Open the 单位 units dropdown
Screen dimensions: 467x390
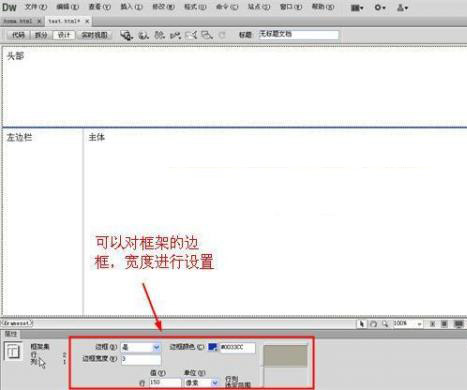click(202, 383)
